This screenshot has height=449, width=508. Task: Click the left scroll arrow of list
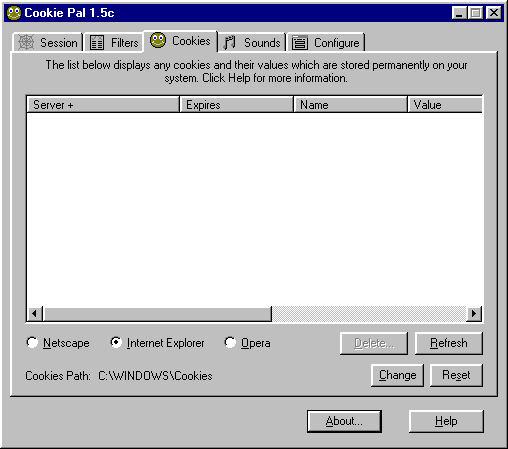(34, 314)
